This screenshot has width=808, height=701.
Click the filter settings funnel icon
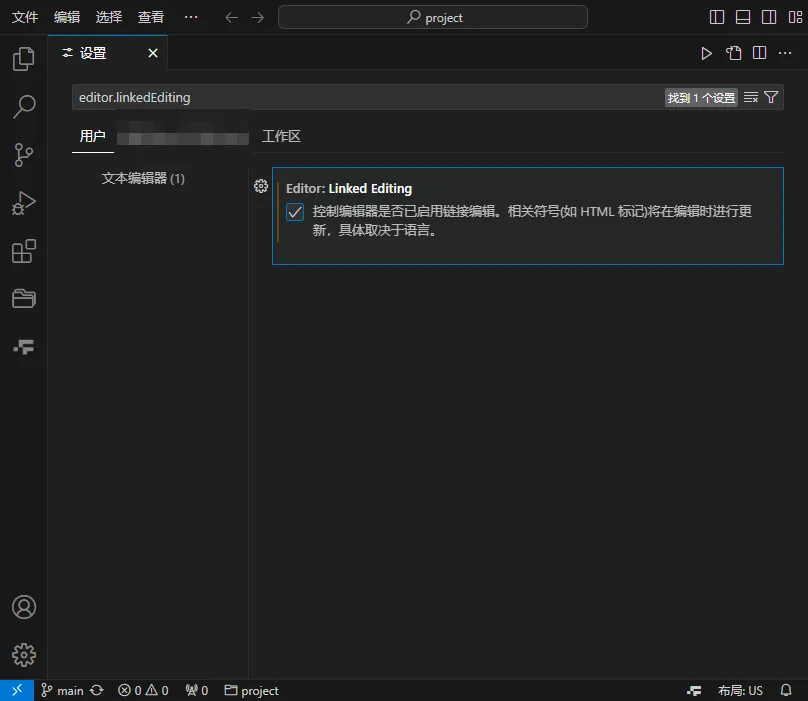(x=771, y=97)
